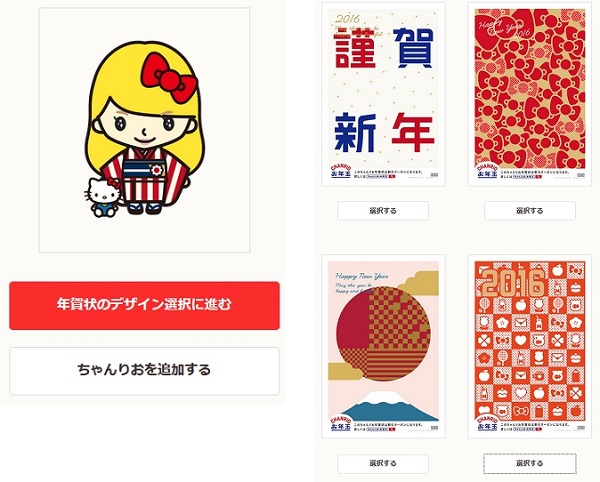Select the red ribbon pattern card thumbnail
The image size is (600, 482).
pos(530,94)
